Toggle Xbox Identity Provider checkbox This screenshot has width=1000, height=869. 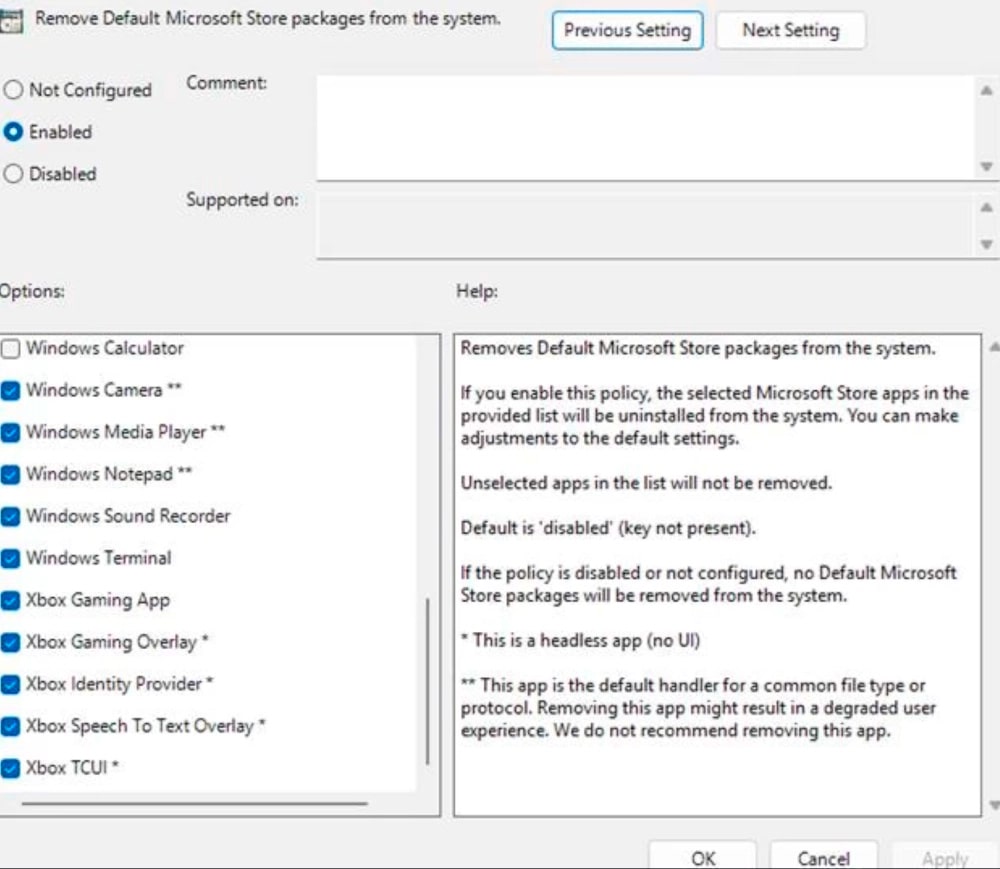pos(11,685)
